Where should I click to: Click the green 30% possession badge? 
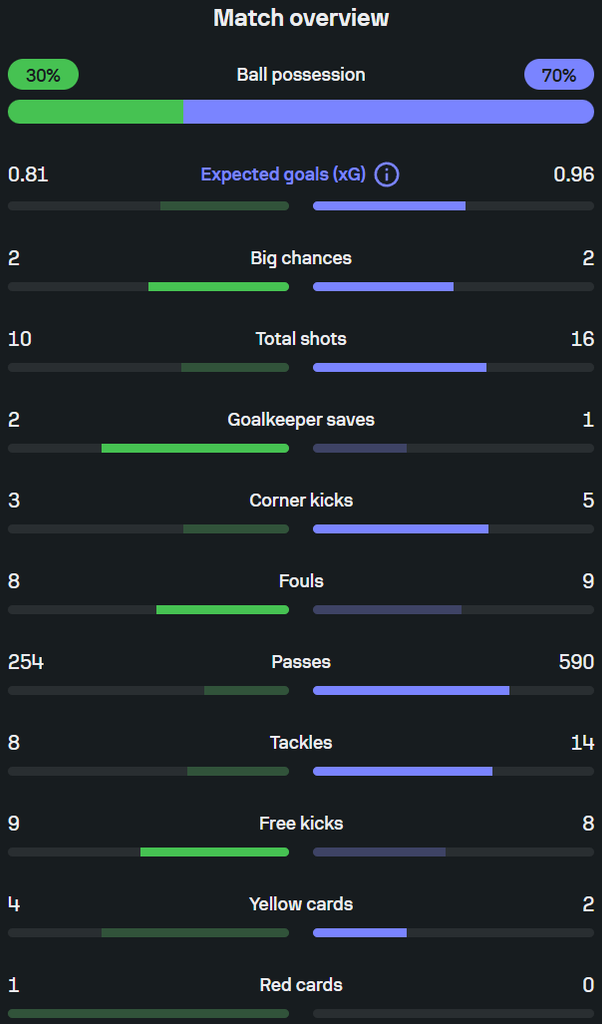pyautogui.click(x=43, y=74)
